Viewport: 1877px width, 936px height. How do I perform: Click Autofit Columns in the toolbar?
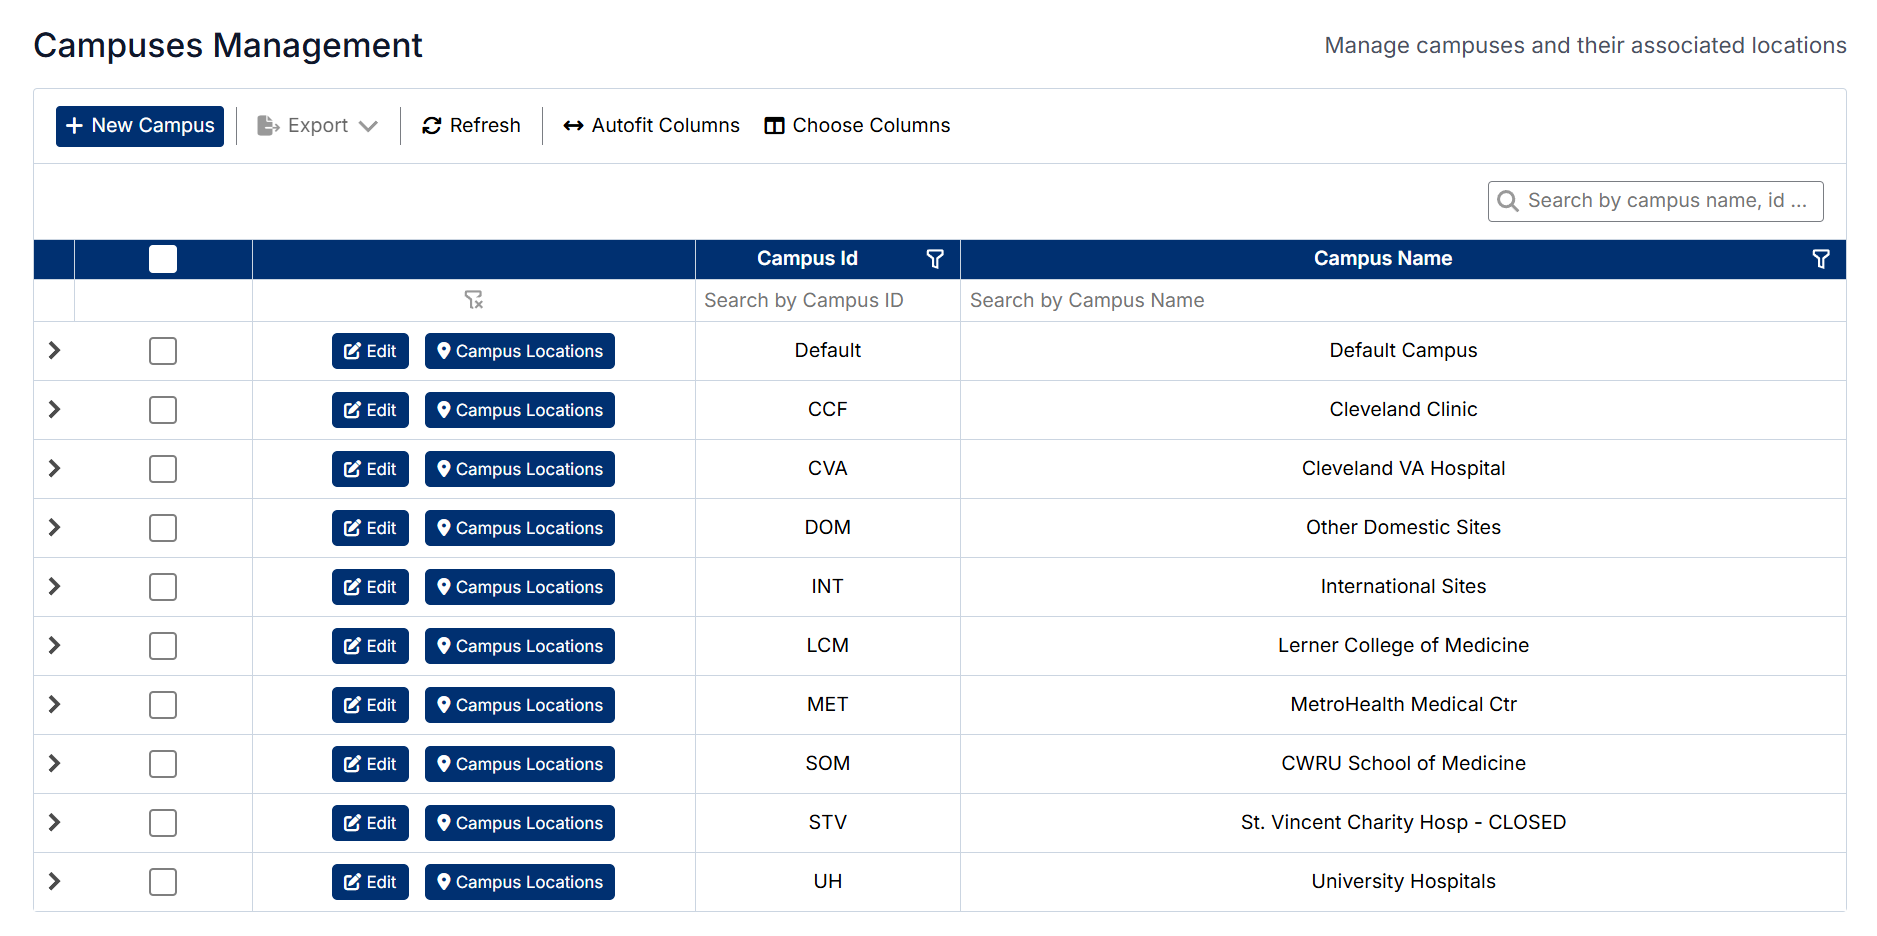pyautogui.click(x=651, y=126)
